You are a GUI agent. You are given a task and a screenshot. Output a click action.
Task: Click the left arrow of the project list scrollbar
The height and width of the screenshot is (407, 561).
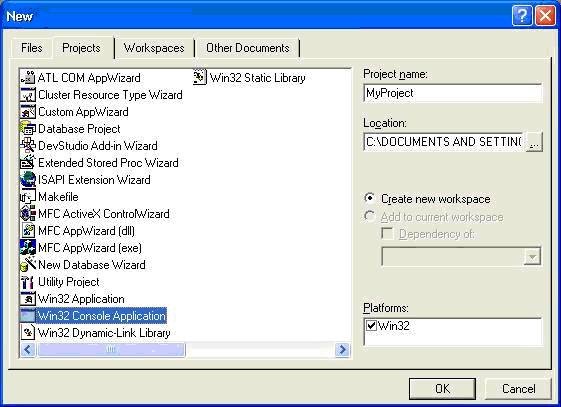click(x=28, y=349)
